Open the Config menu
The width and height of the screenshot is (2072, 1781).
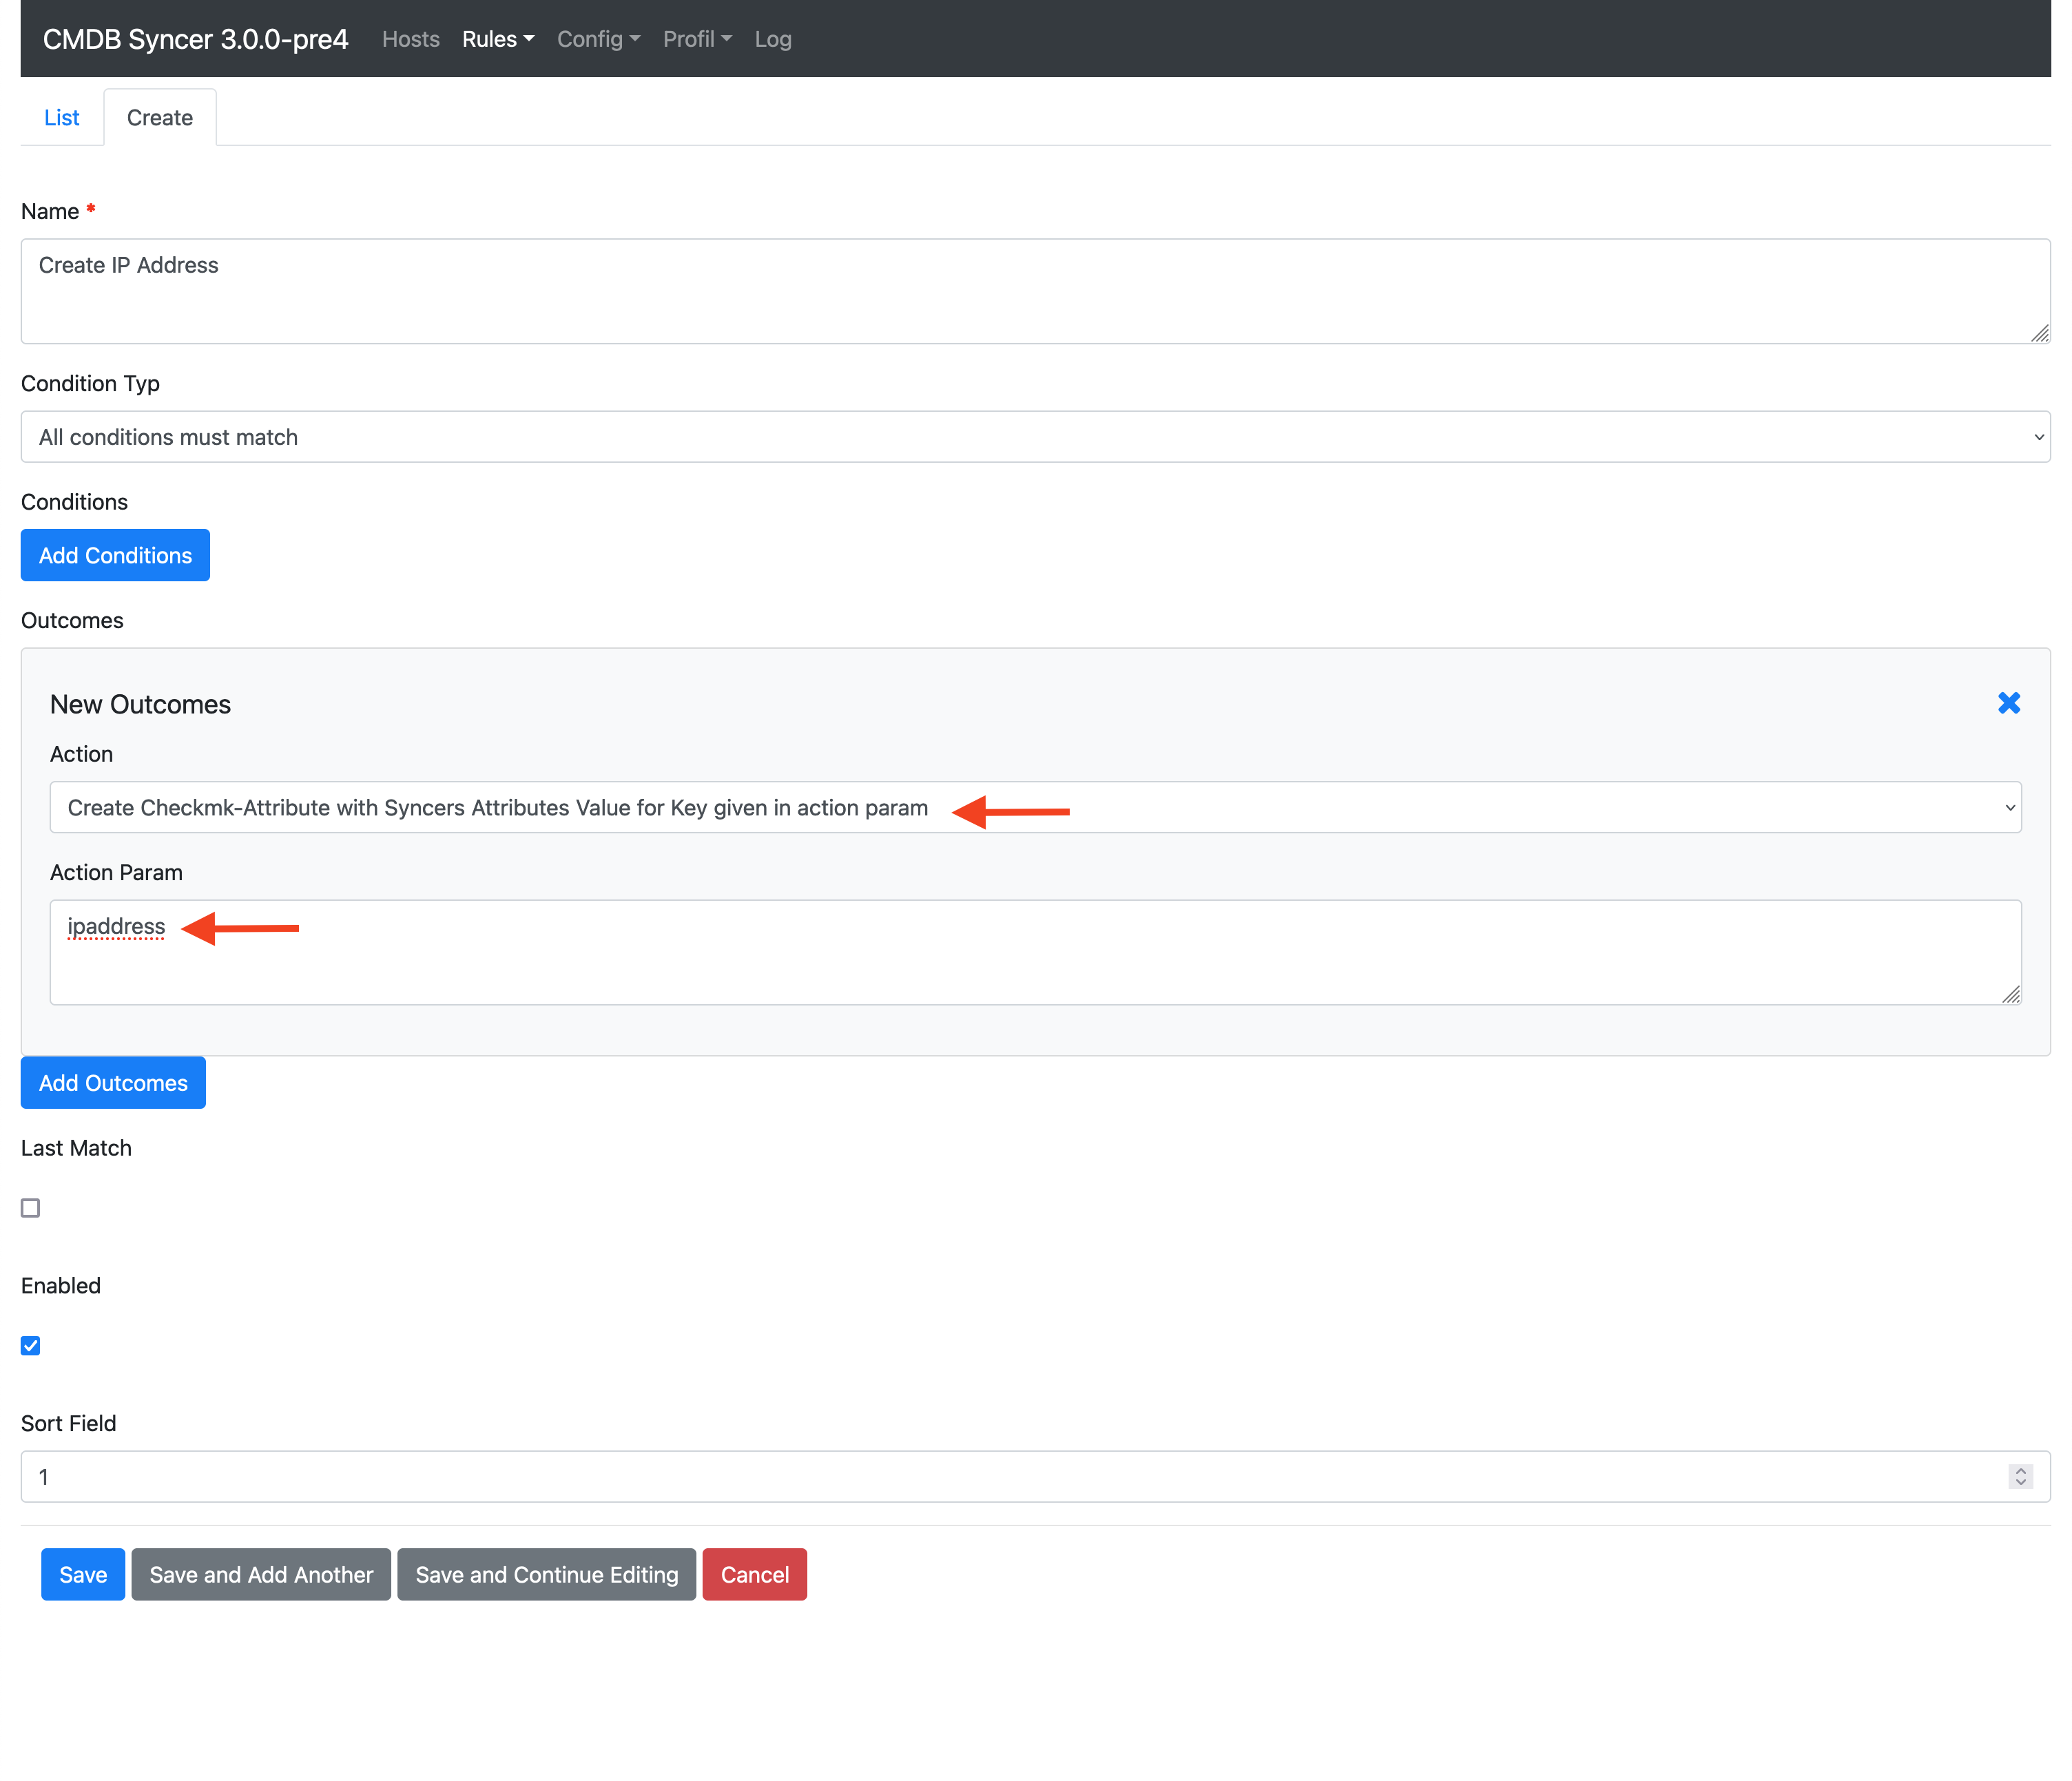point(598,39)
